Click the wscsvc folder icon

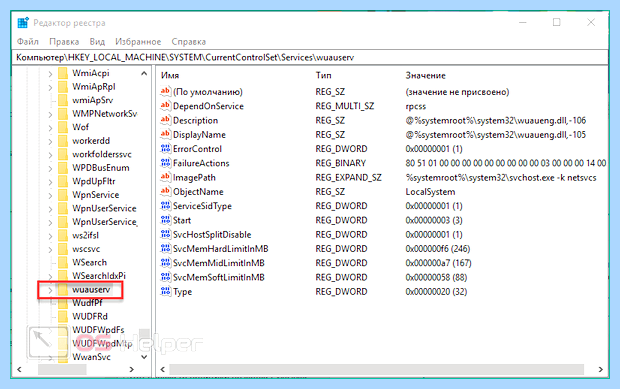(x=63, y=249)
